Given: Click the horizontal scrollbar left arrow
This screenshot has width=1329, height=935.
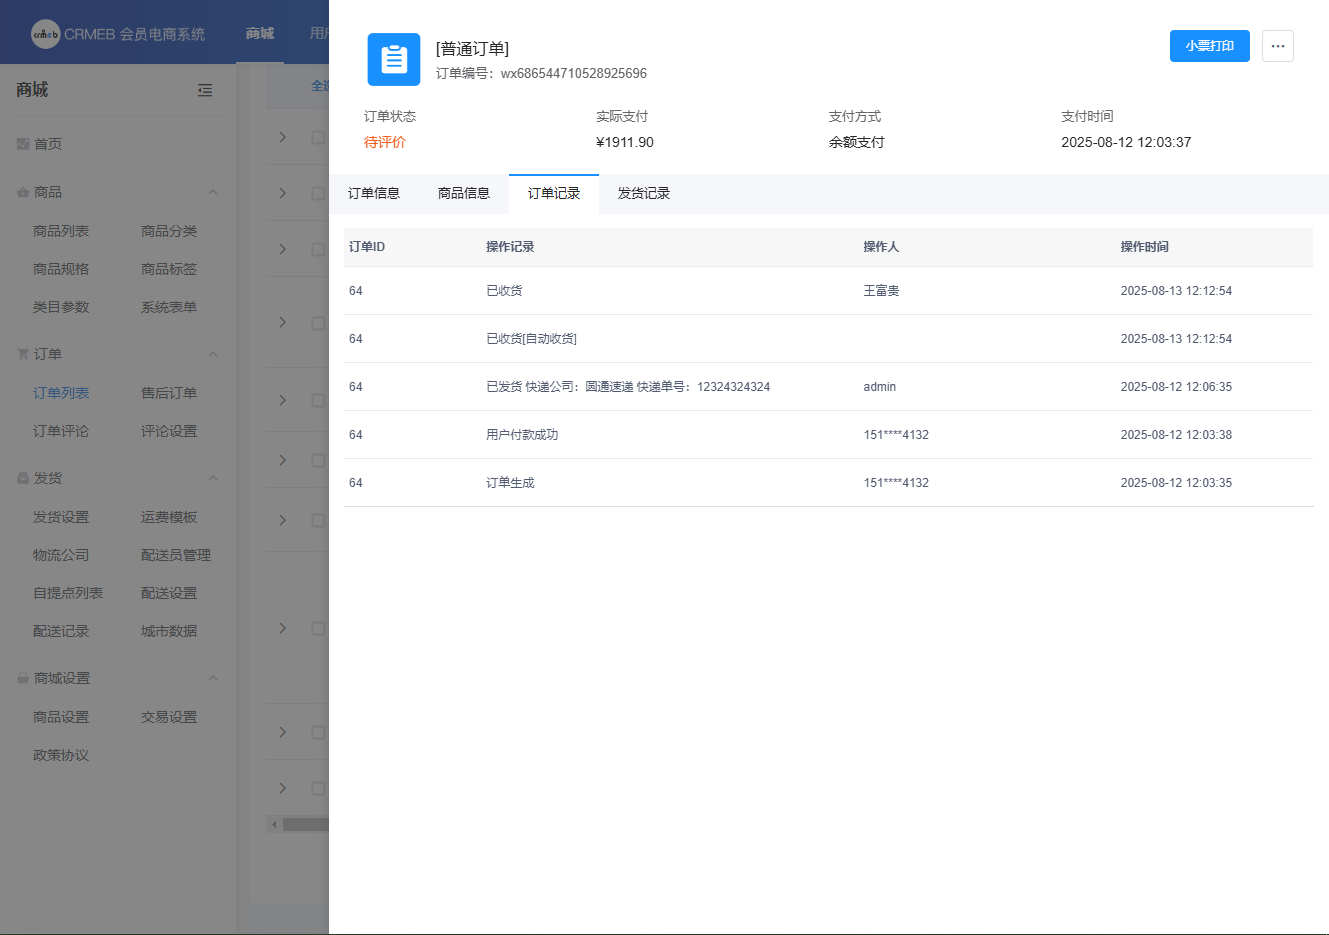Looking at the screenshot, I should [x=275, y=825].
